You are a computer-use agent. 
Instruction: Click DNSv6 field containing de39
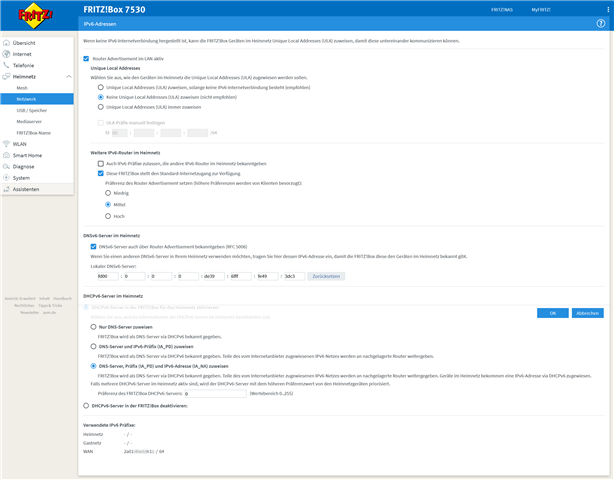click(x=214, y=276)
